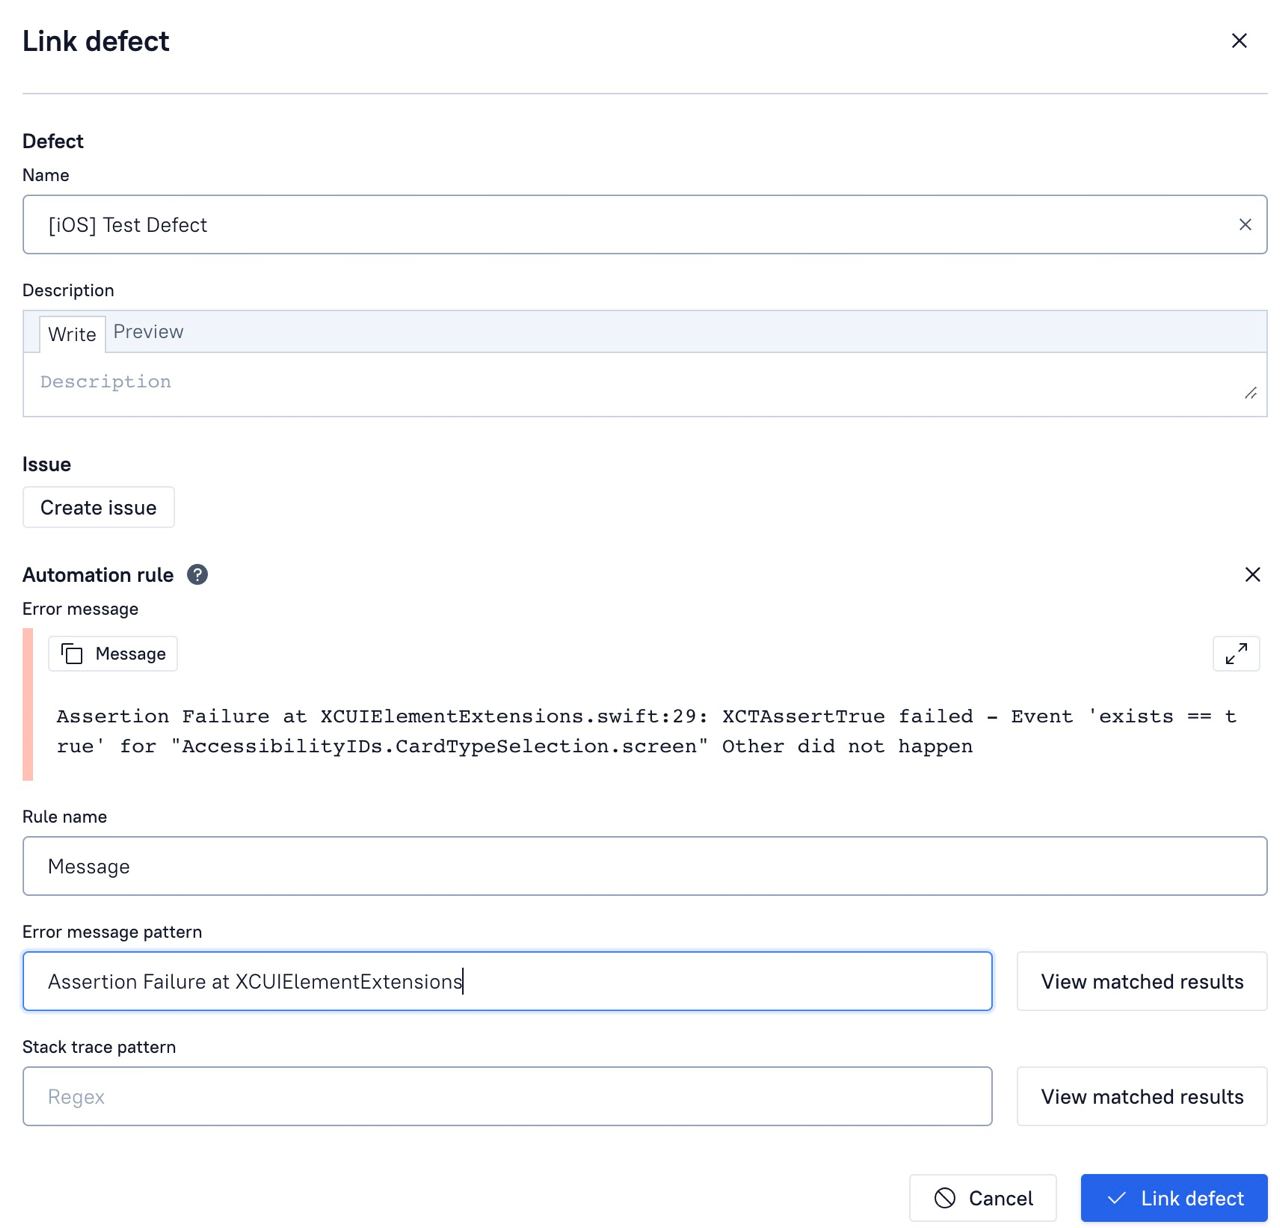Clear the defect Name field
This screenshot has width=1280, height=1228.
(x=1245, y=225)
